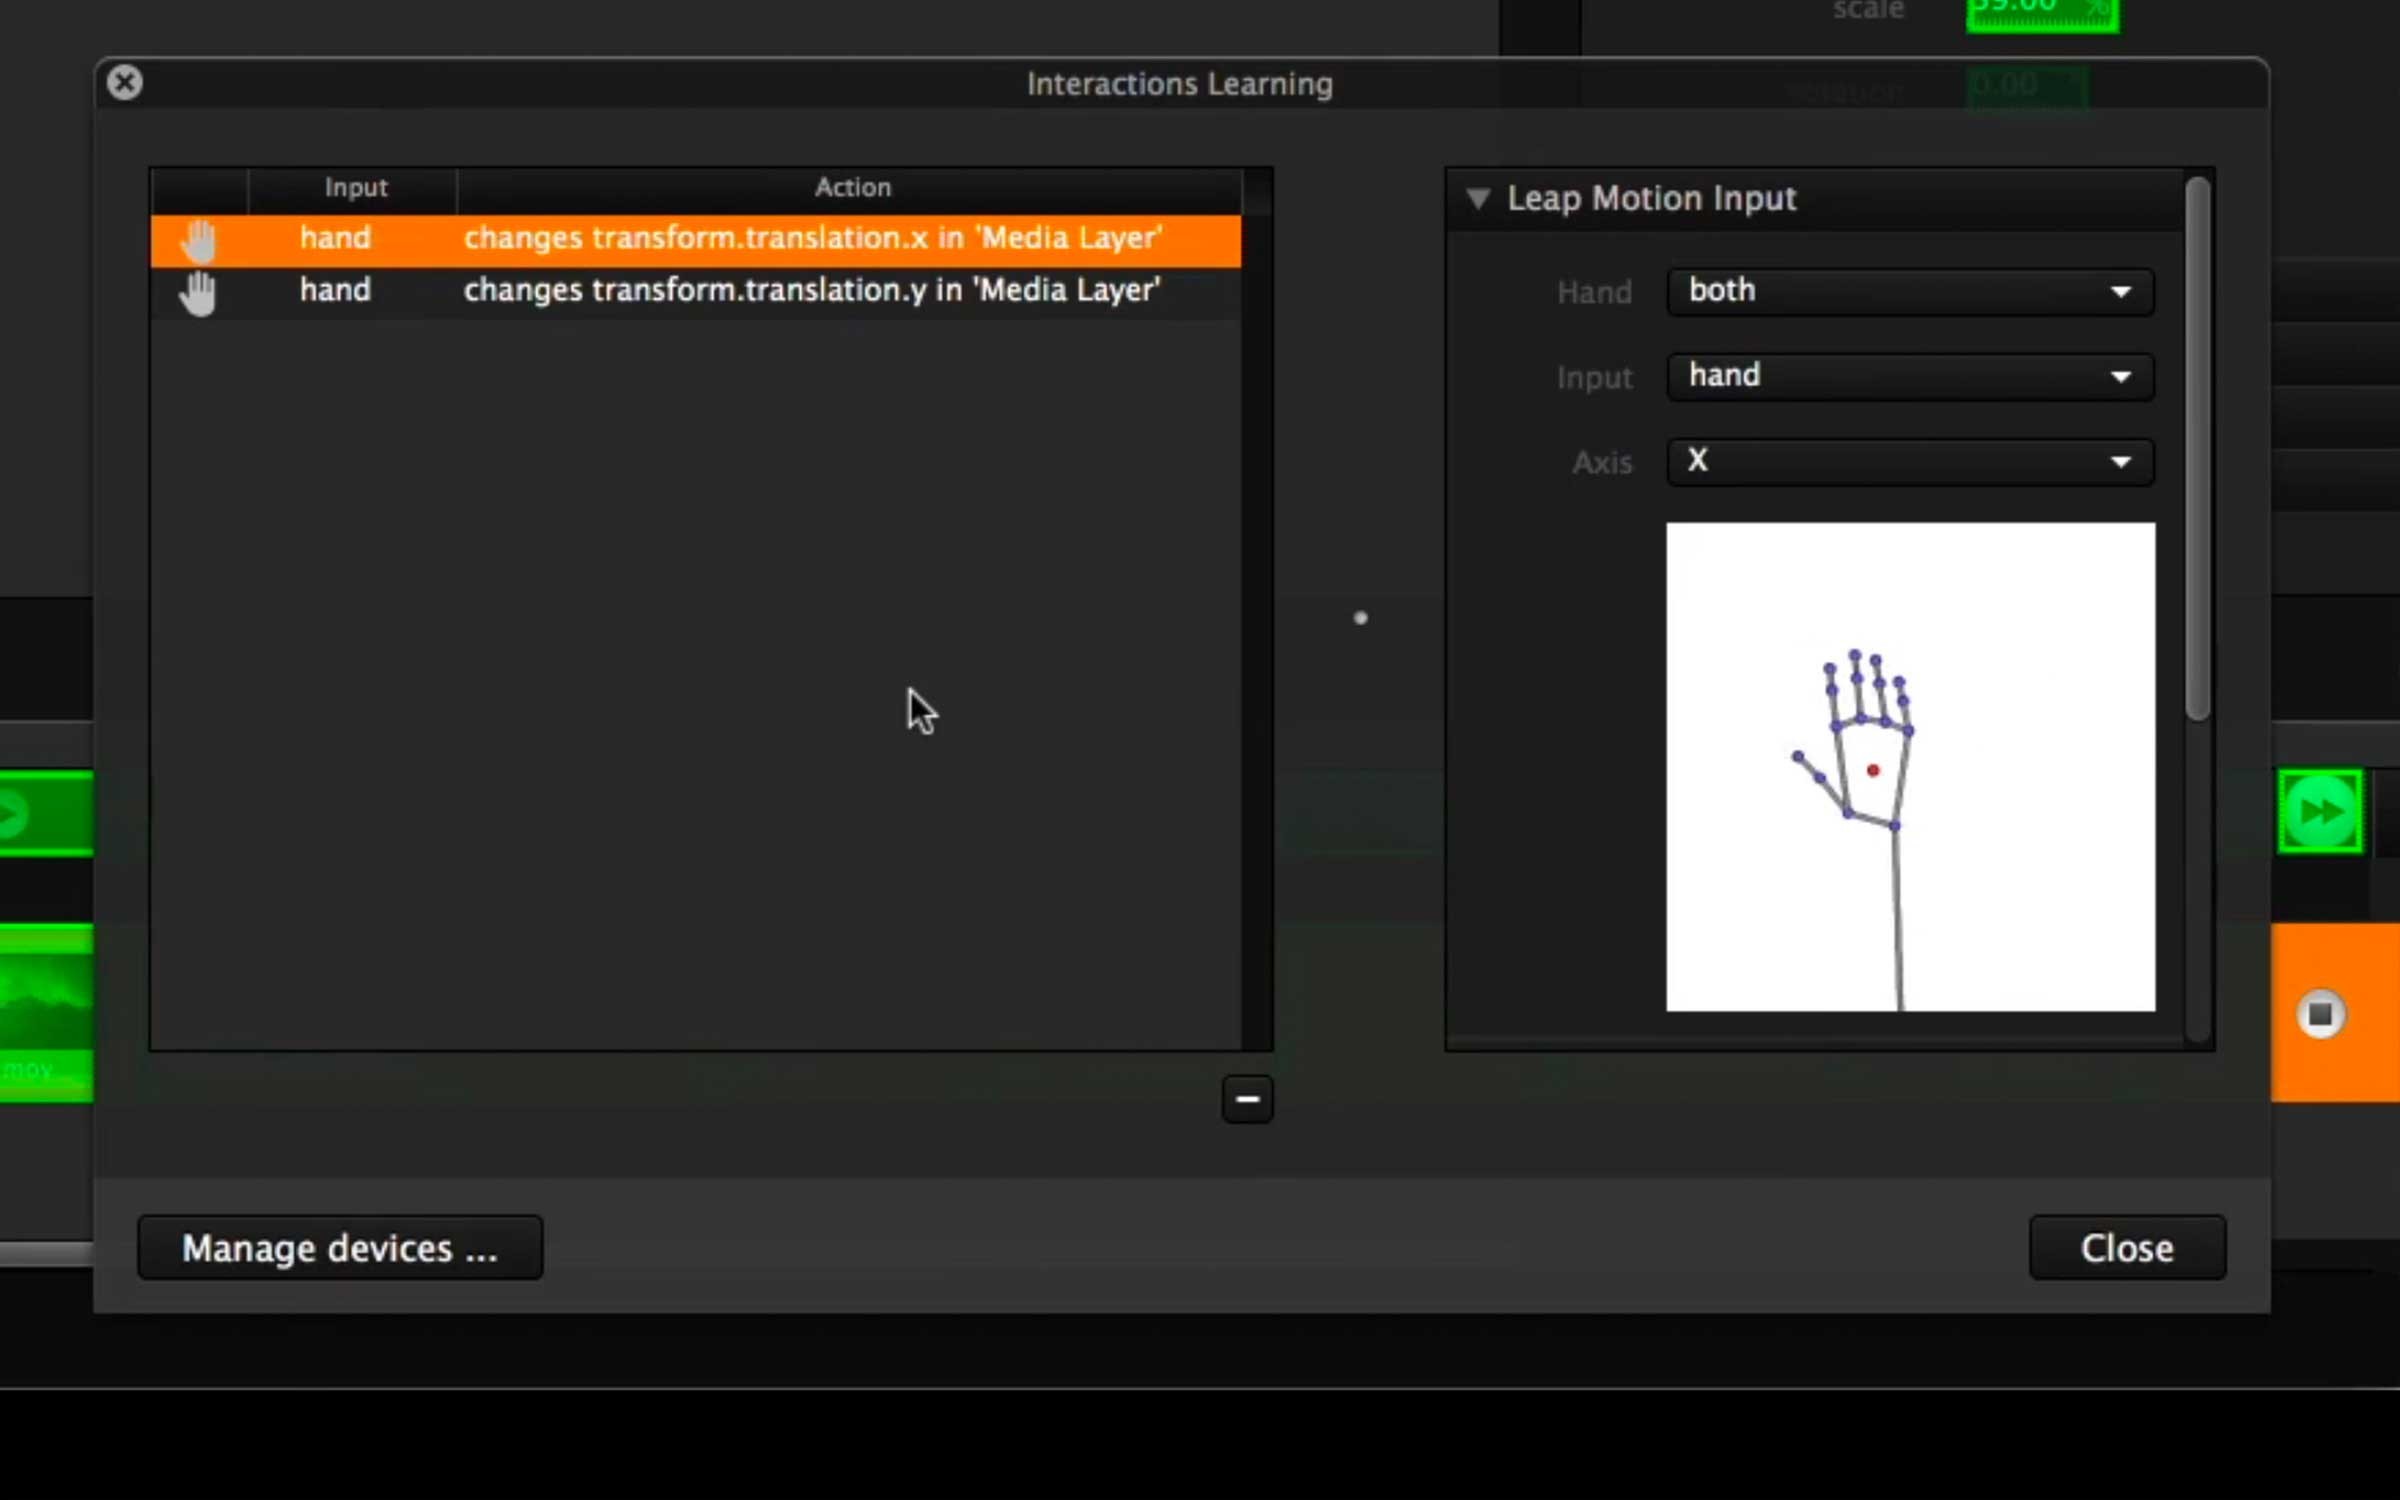Click the Action column header
The height and width of the screenshot is (1500, 2400).
(852, 187)
